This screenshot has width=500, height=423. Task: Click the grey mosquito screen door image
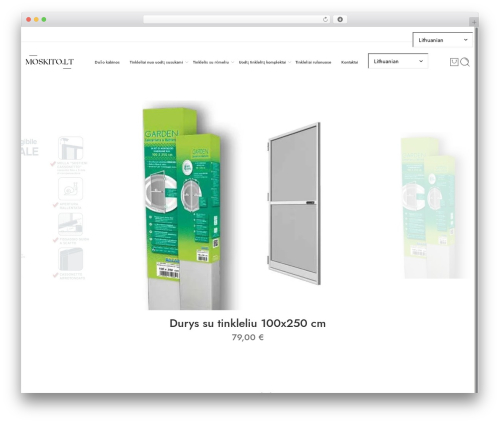click(x=294, y=204)
